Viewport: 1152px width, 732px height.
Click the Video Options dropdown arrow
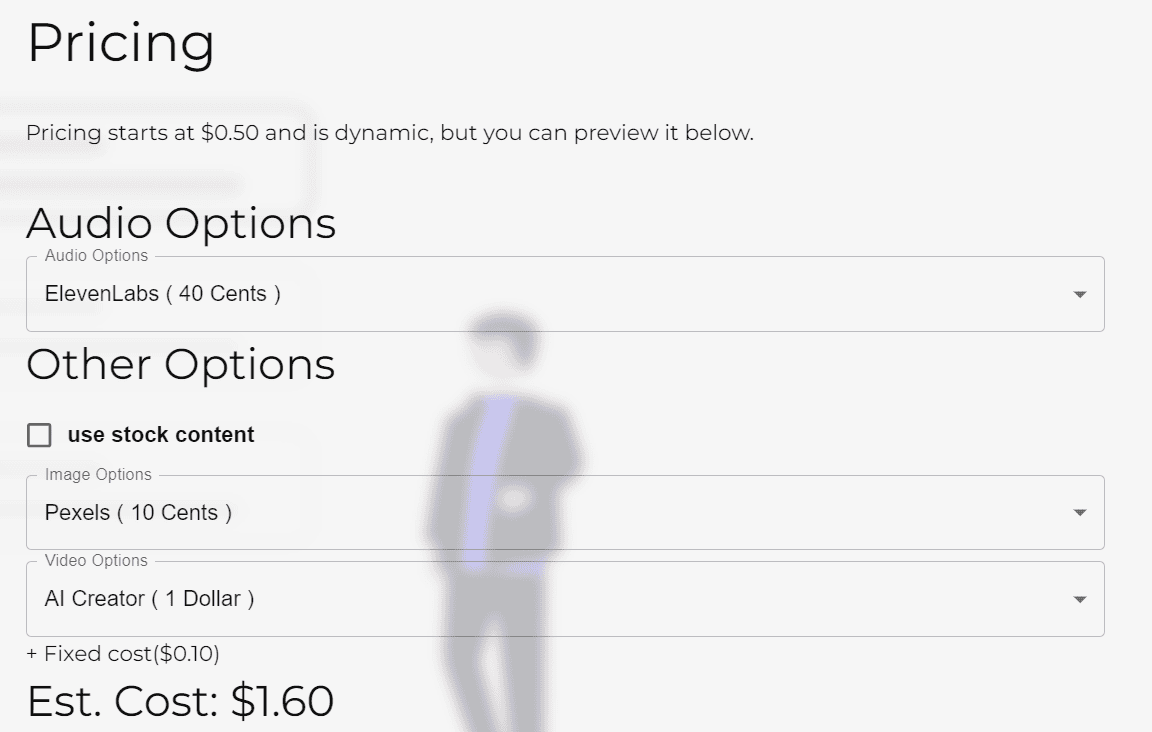[x=1080, y=598]
